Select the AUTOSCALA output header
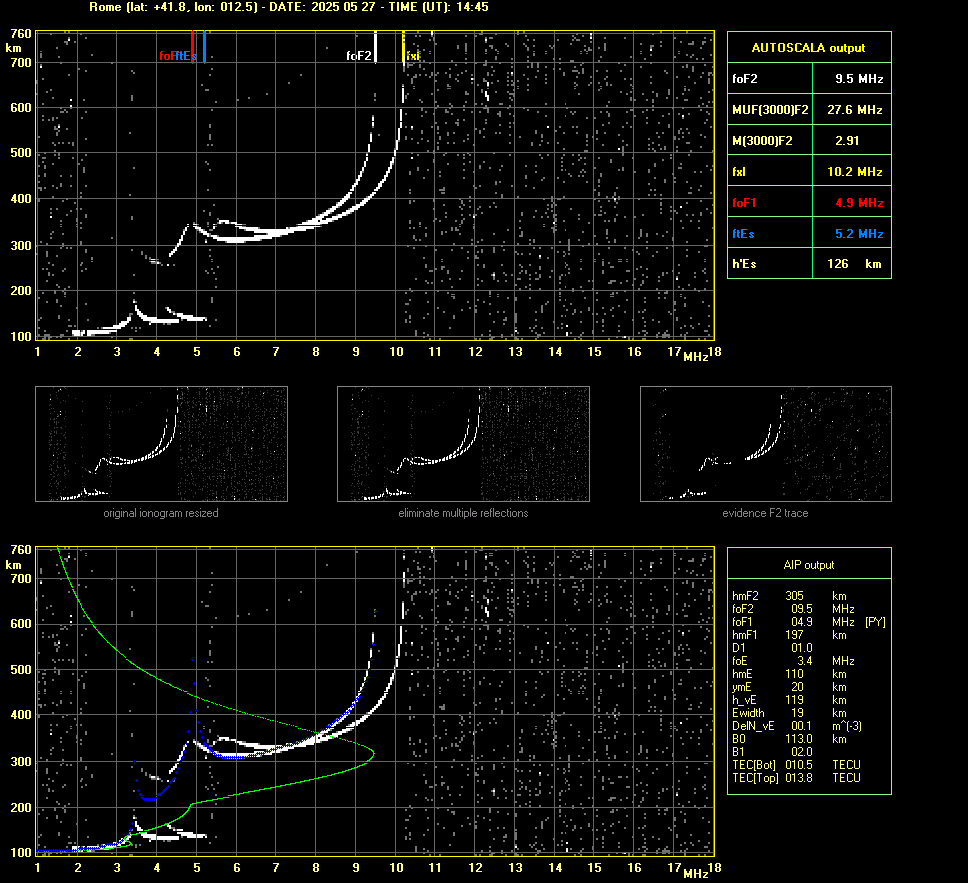 coord(809,48)
